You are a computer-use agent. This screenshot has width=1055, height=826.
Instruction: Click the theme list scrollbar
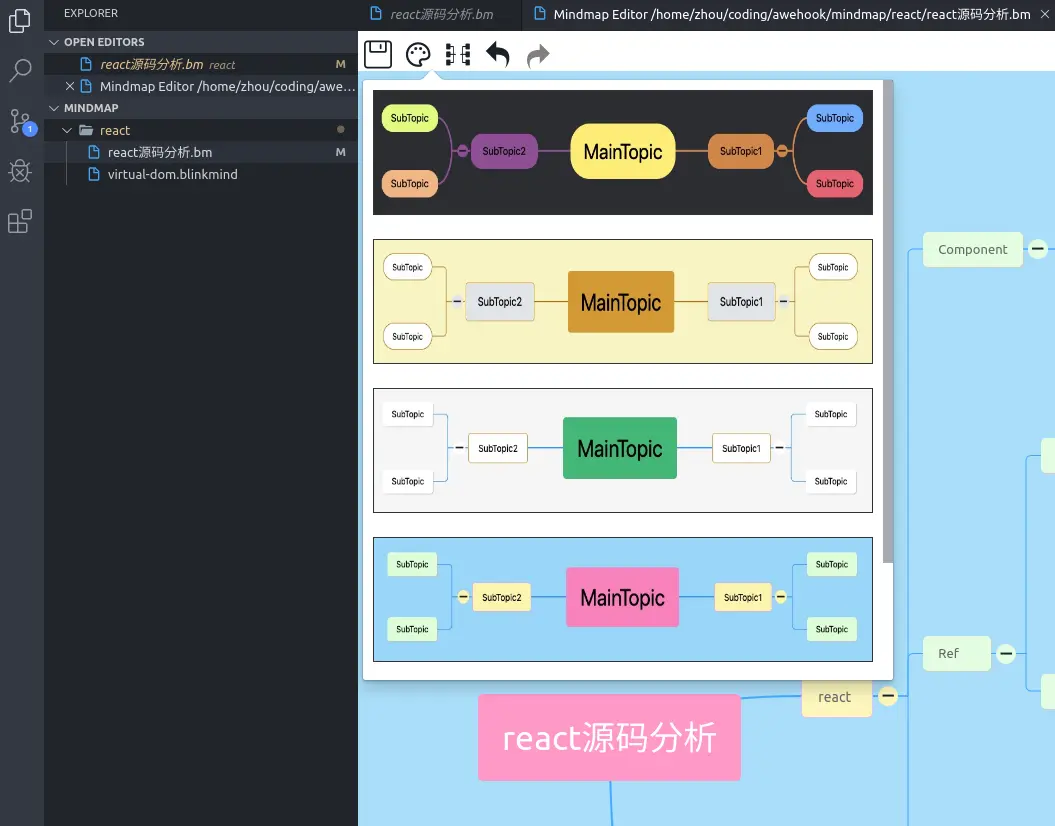[x=888, y=322]
